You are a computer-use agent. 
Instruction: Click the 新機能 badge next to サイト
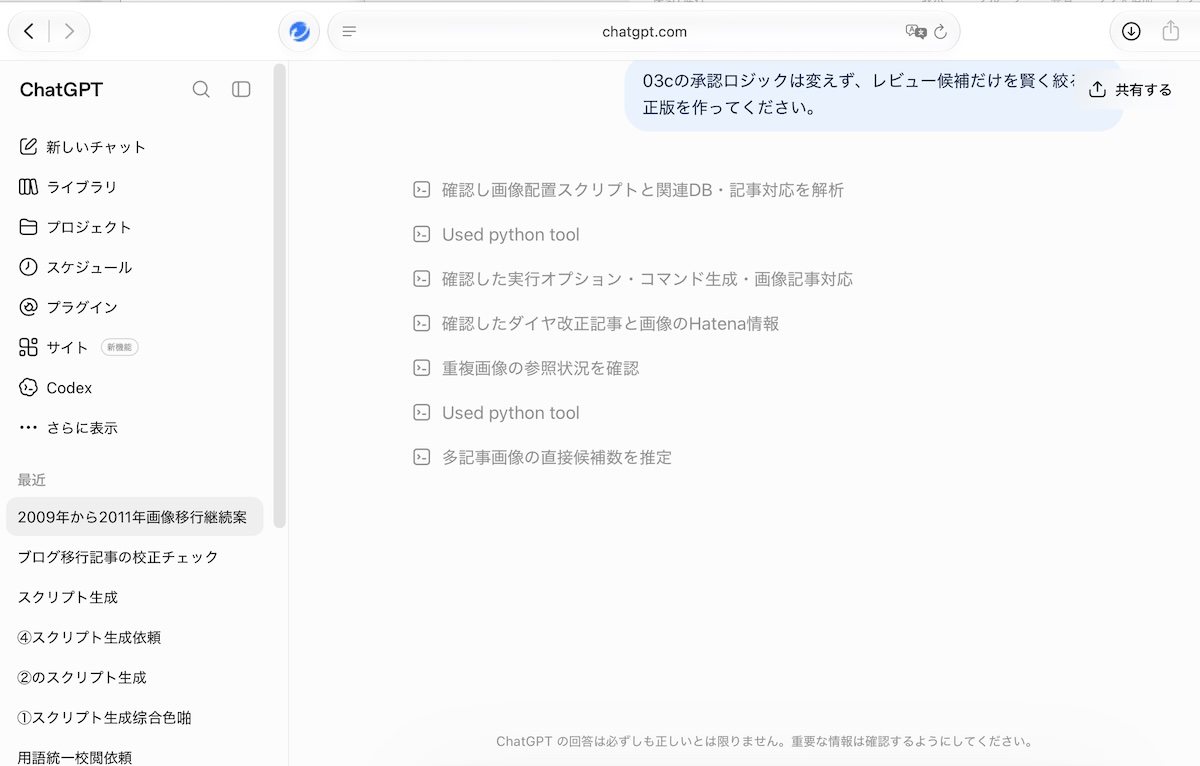click(x=119, y=347)
